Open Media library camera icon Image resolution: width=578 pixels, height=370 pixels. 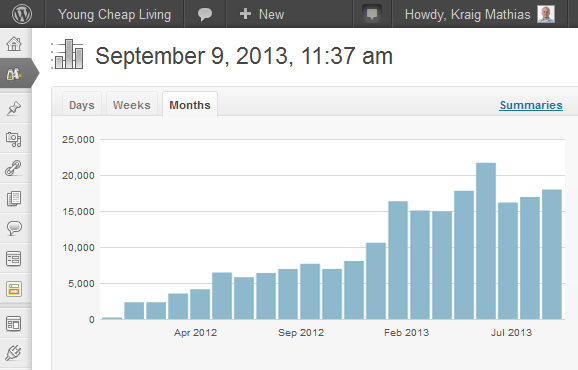tap(14, 139)
